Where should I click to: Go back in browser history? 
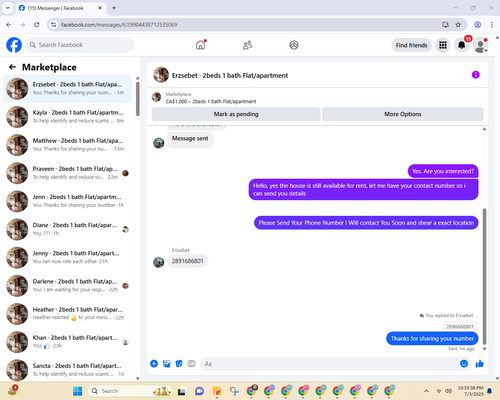9,25
